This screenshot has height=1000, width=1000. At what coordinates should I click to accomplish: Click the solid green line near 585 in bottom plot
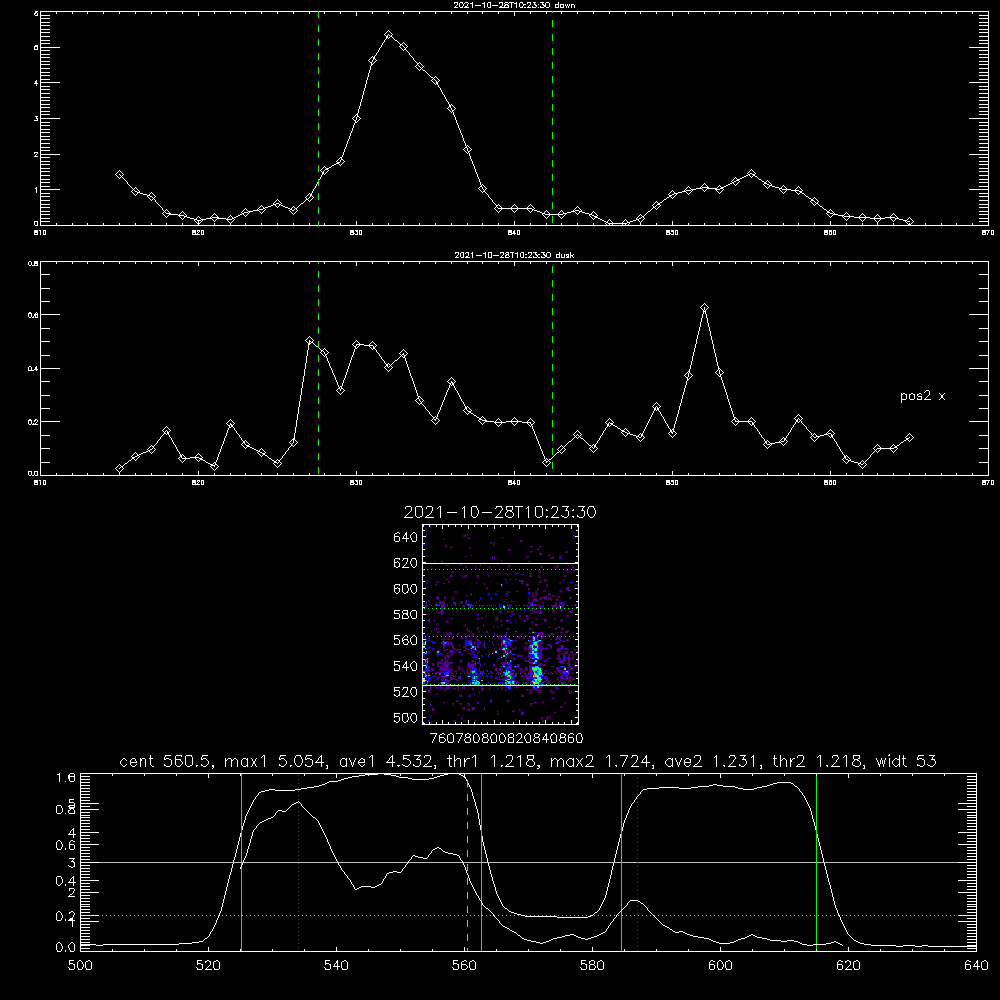pyautogui.click(x=621, y=862)
